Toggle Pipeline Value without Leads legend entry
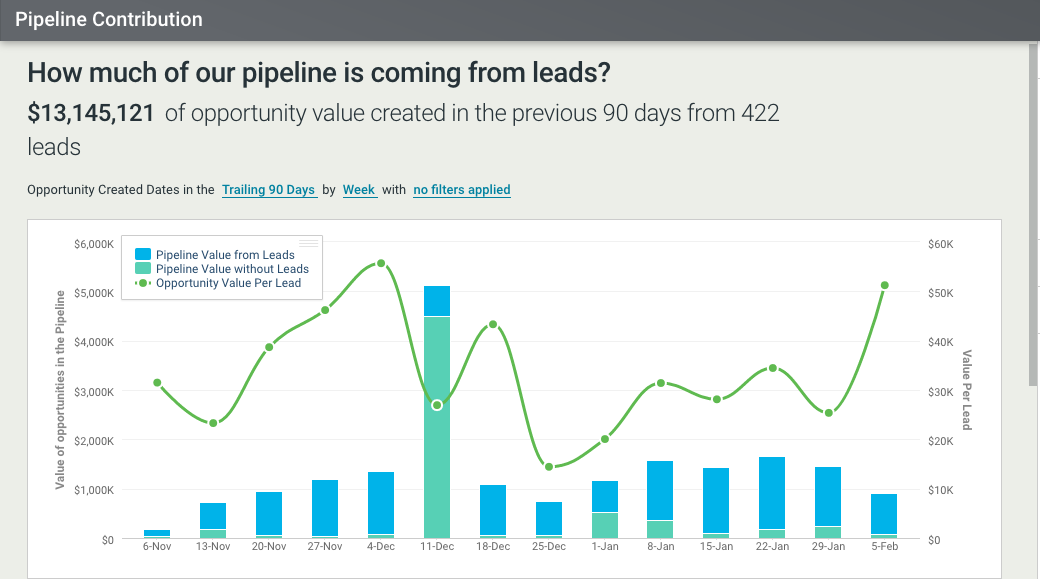Image resolution: width=1040 pixels, height=579 pixels. point(232,269)
